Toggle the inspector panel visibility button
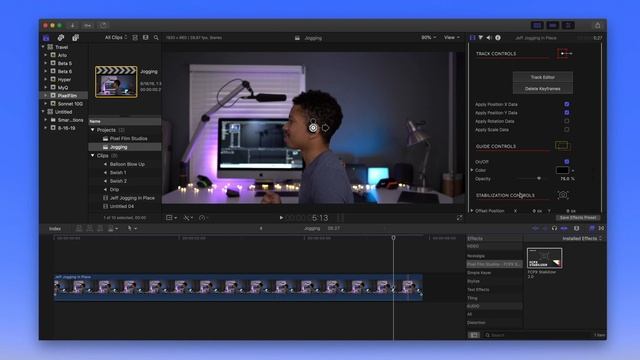The image size is (640, 360). 568,25
